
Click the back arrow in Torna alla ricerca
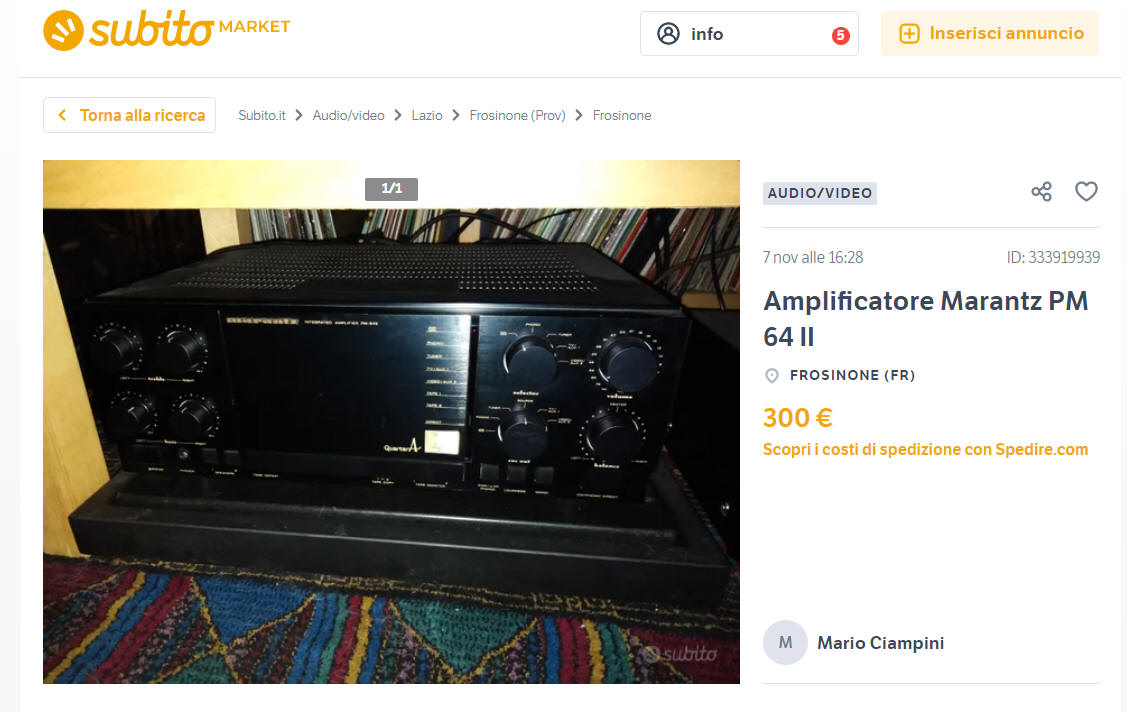click(63, 115)
